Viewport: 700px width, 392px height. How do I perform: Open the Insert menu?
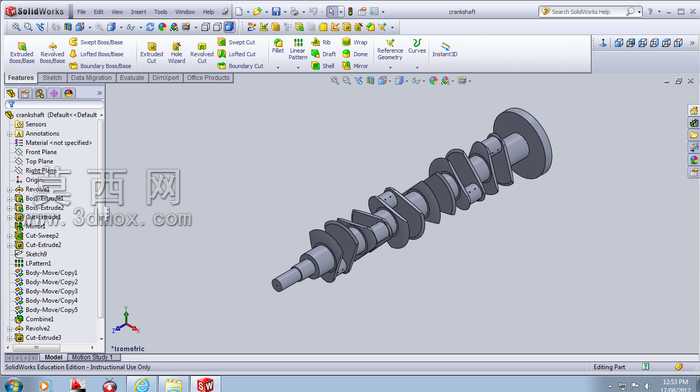[138, 12]
